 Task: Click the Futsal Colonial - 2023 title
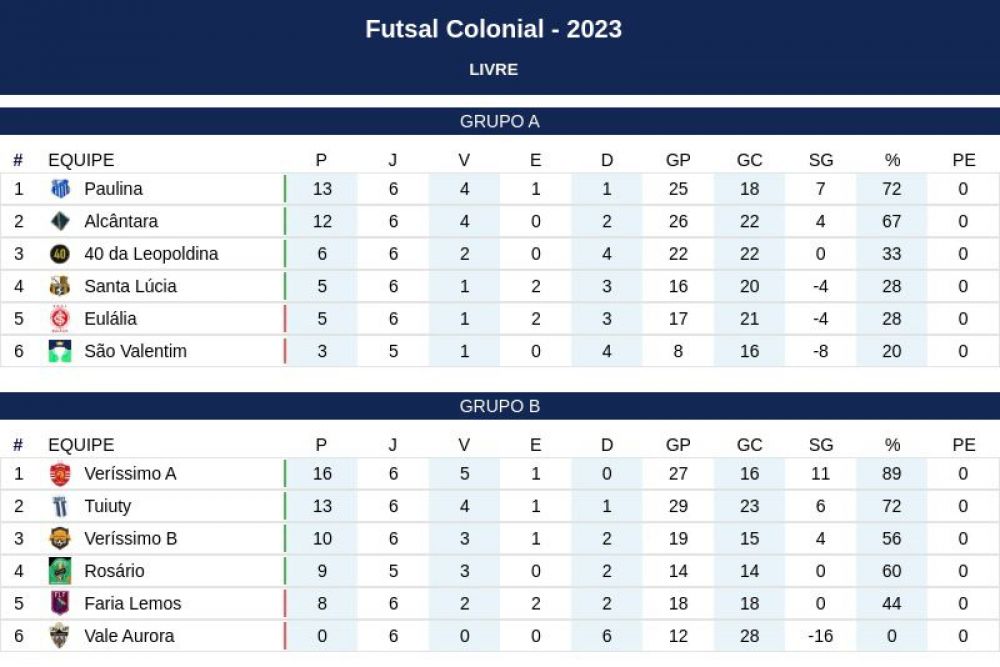tap(494, 29)
